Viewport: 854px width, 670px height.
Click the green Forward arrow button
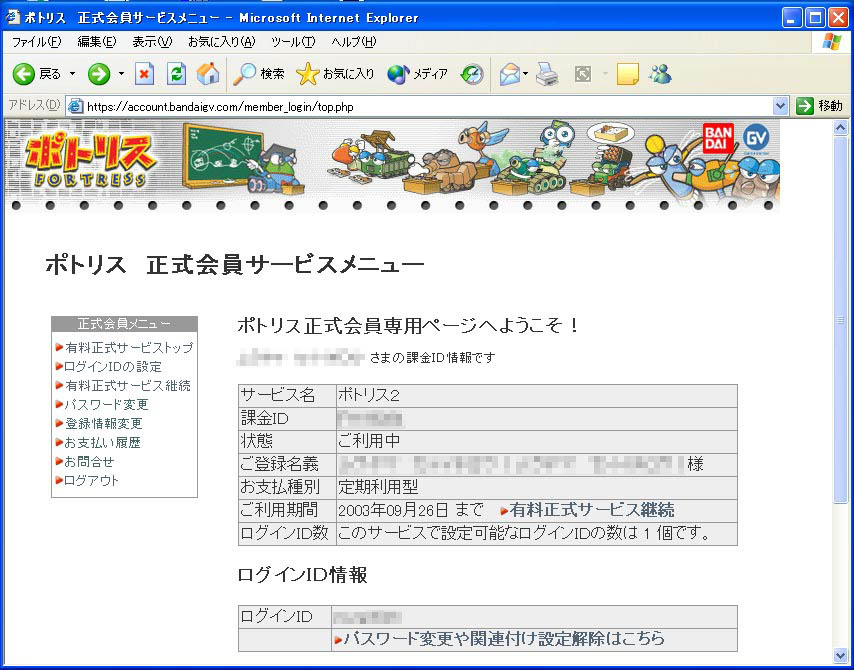[99, 74]
